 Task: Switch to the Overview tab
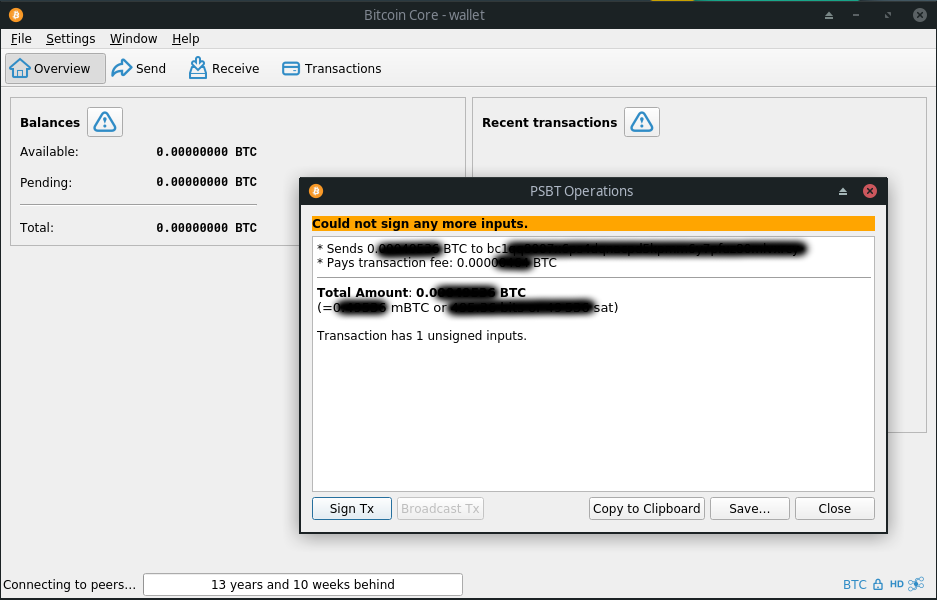pyautogui.click(x=56, y=68)
